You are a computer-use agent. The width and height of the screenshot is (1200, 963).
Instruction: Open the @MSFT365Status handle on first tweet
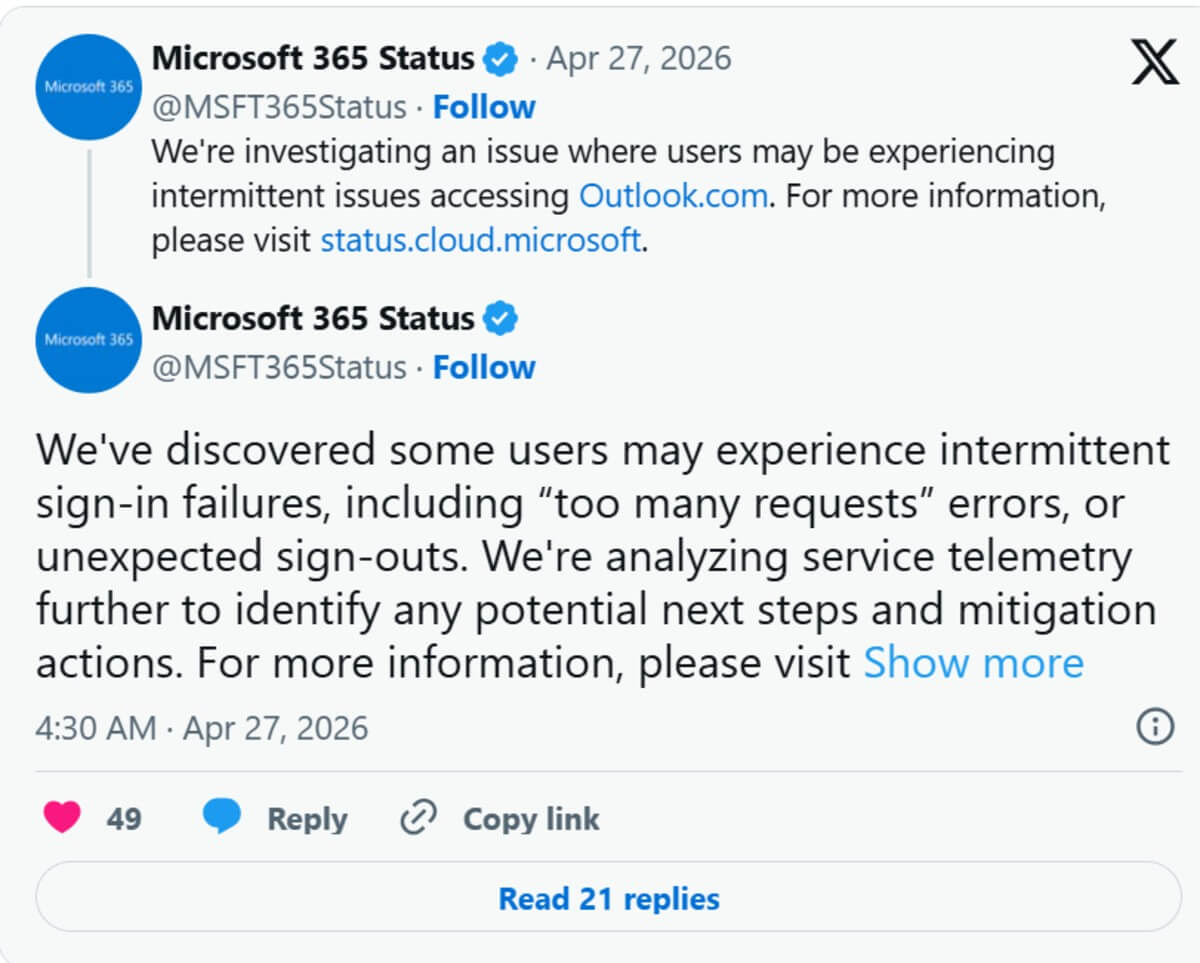[278, 106]
